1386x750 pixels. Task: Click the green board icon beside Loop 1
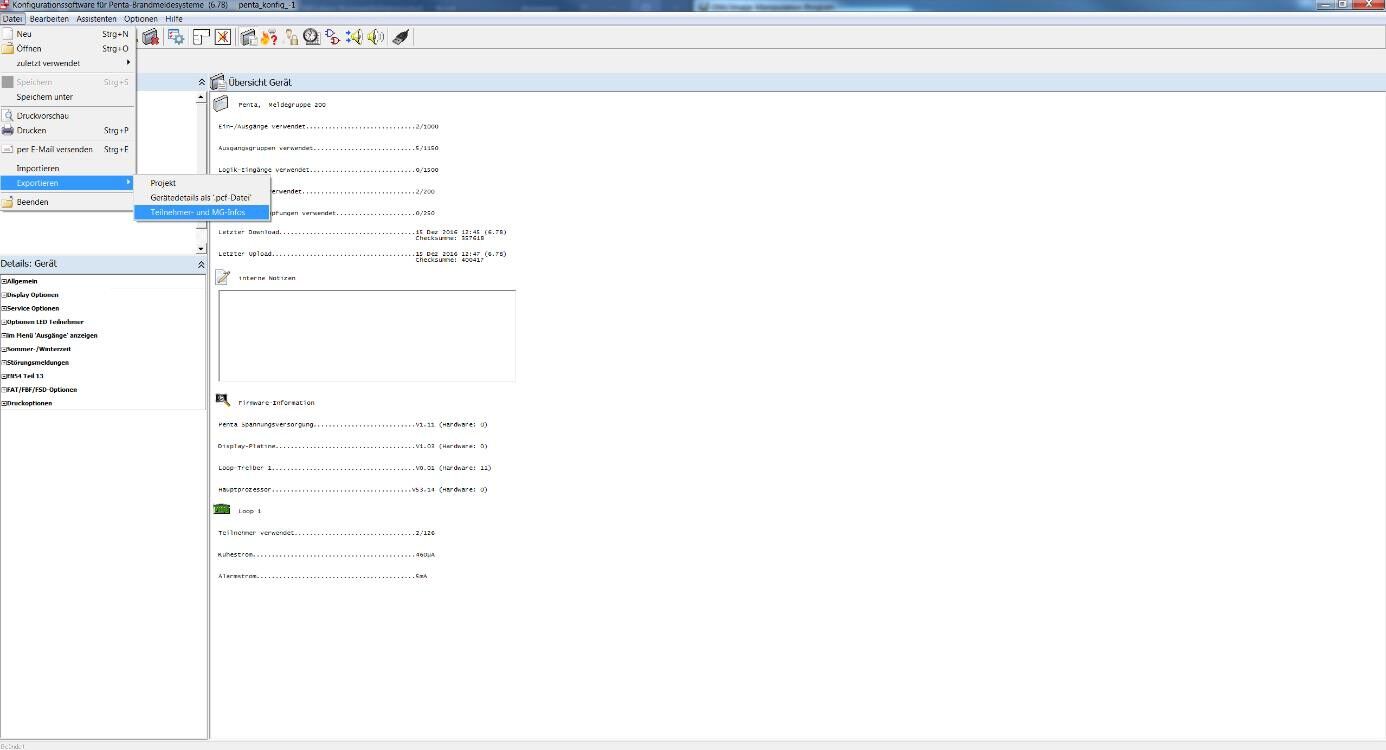coord(222,510)
